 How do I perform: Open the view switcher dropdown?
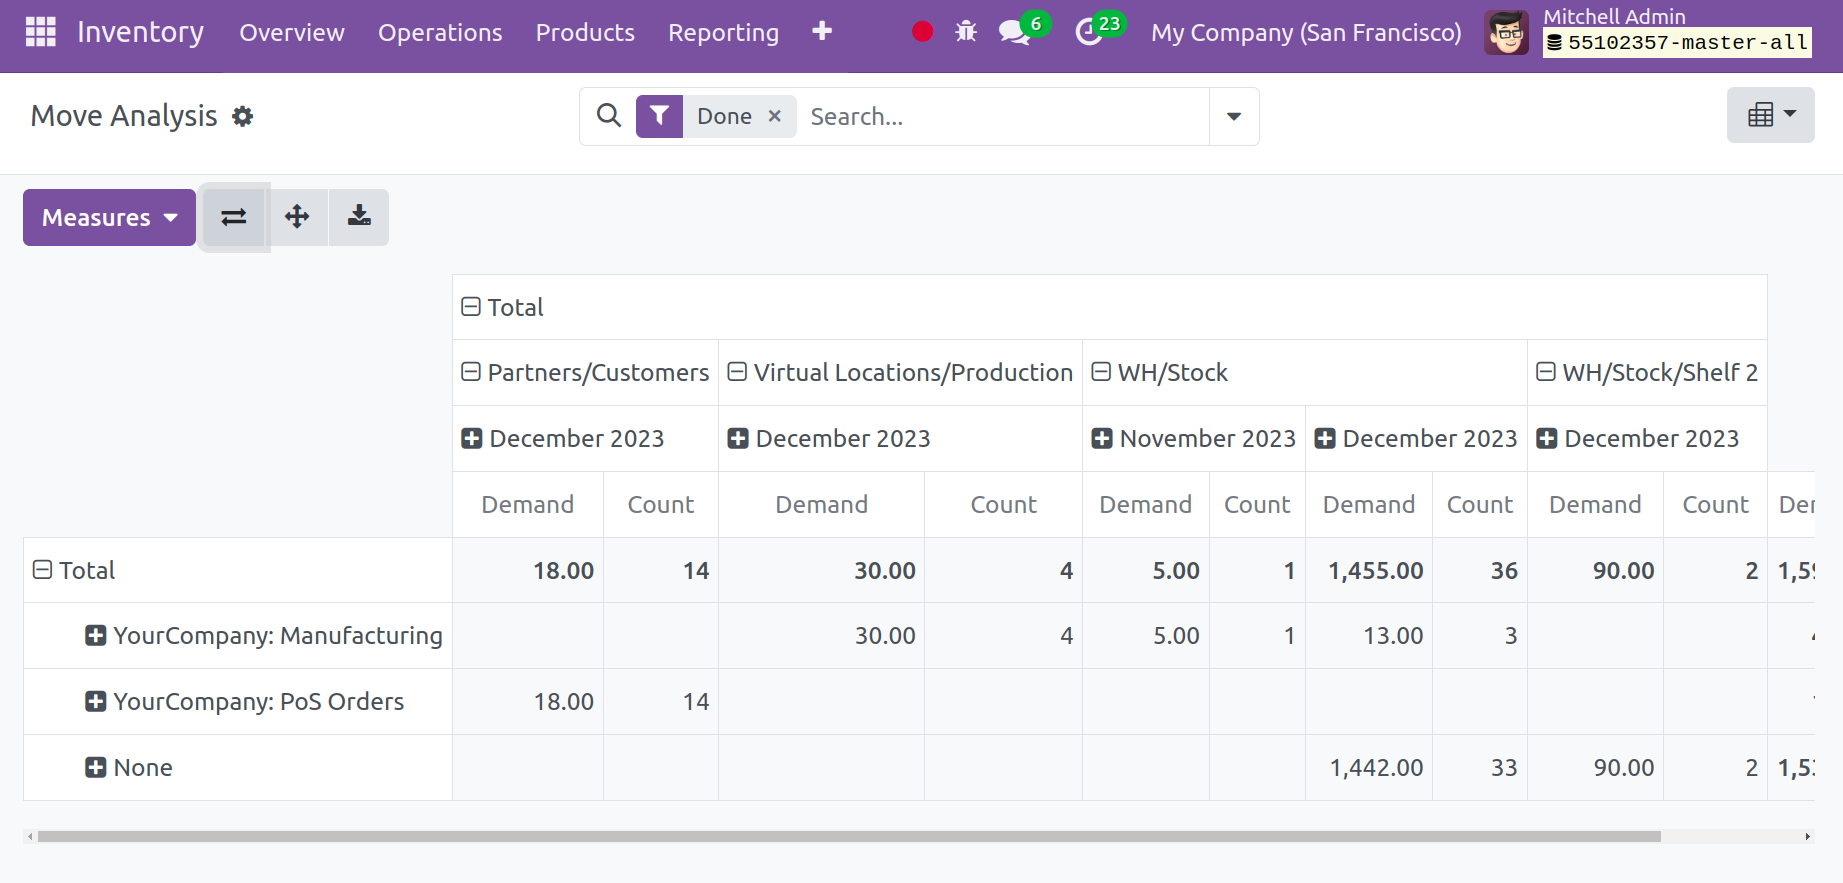1770,115
